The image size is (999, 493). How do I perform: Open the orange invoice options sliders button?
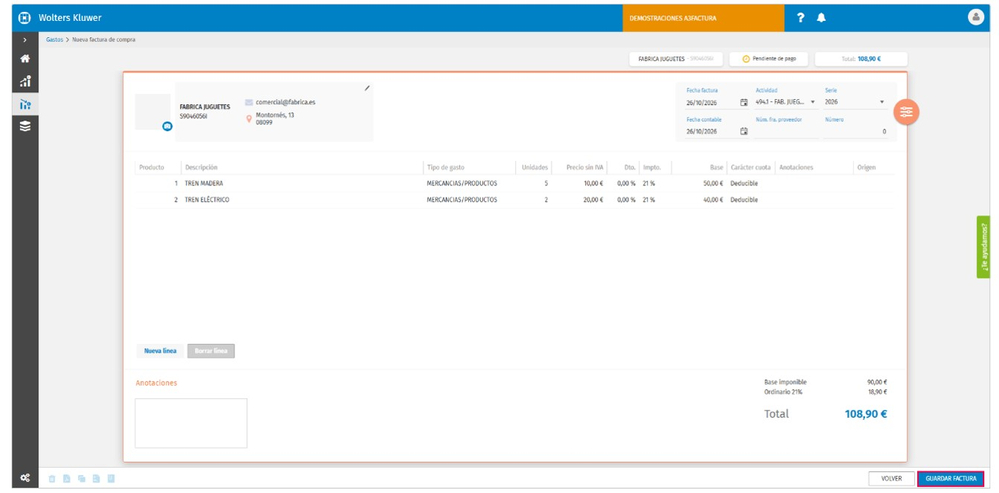(907, 111)
